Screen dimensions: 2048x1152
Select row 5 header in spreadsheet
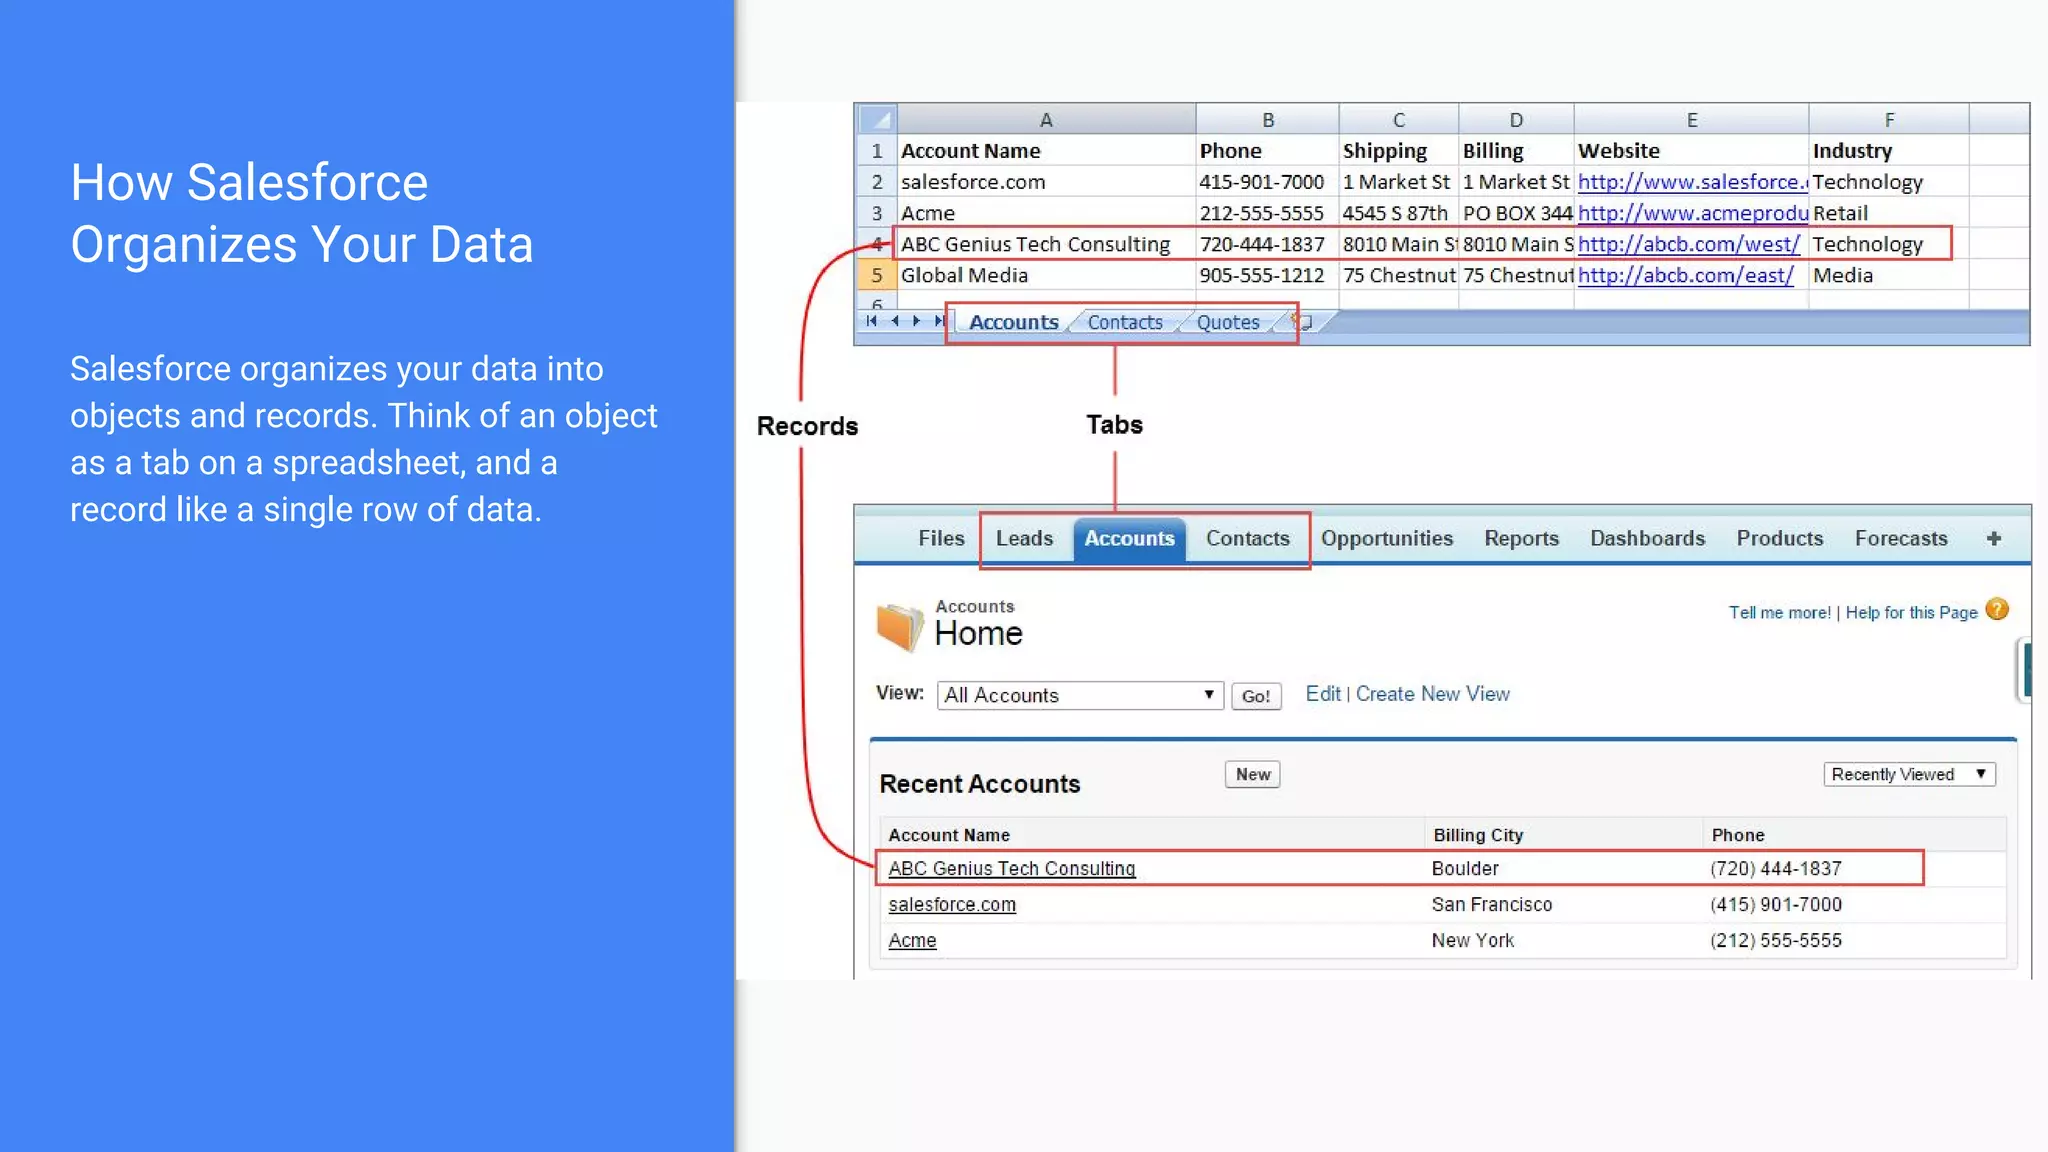click(877, 275)
